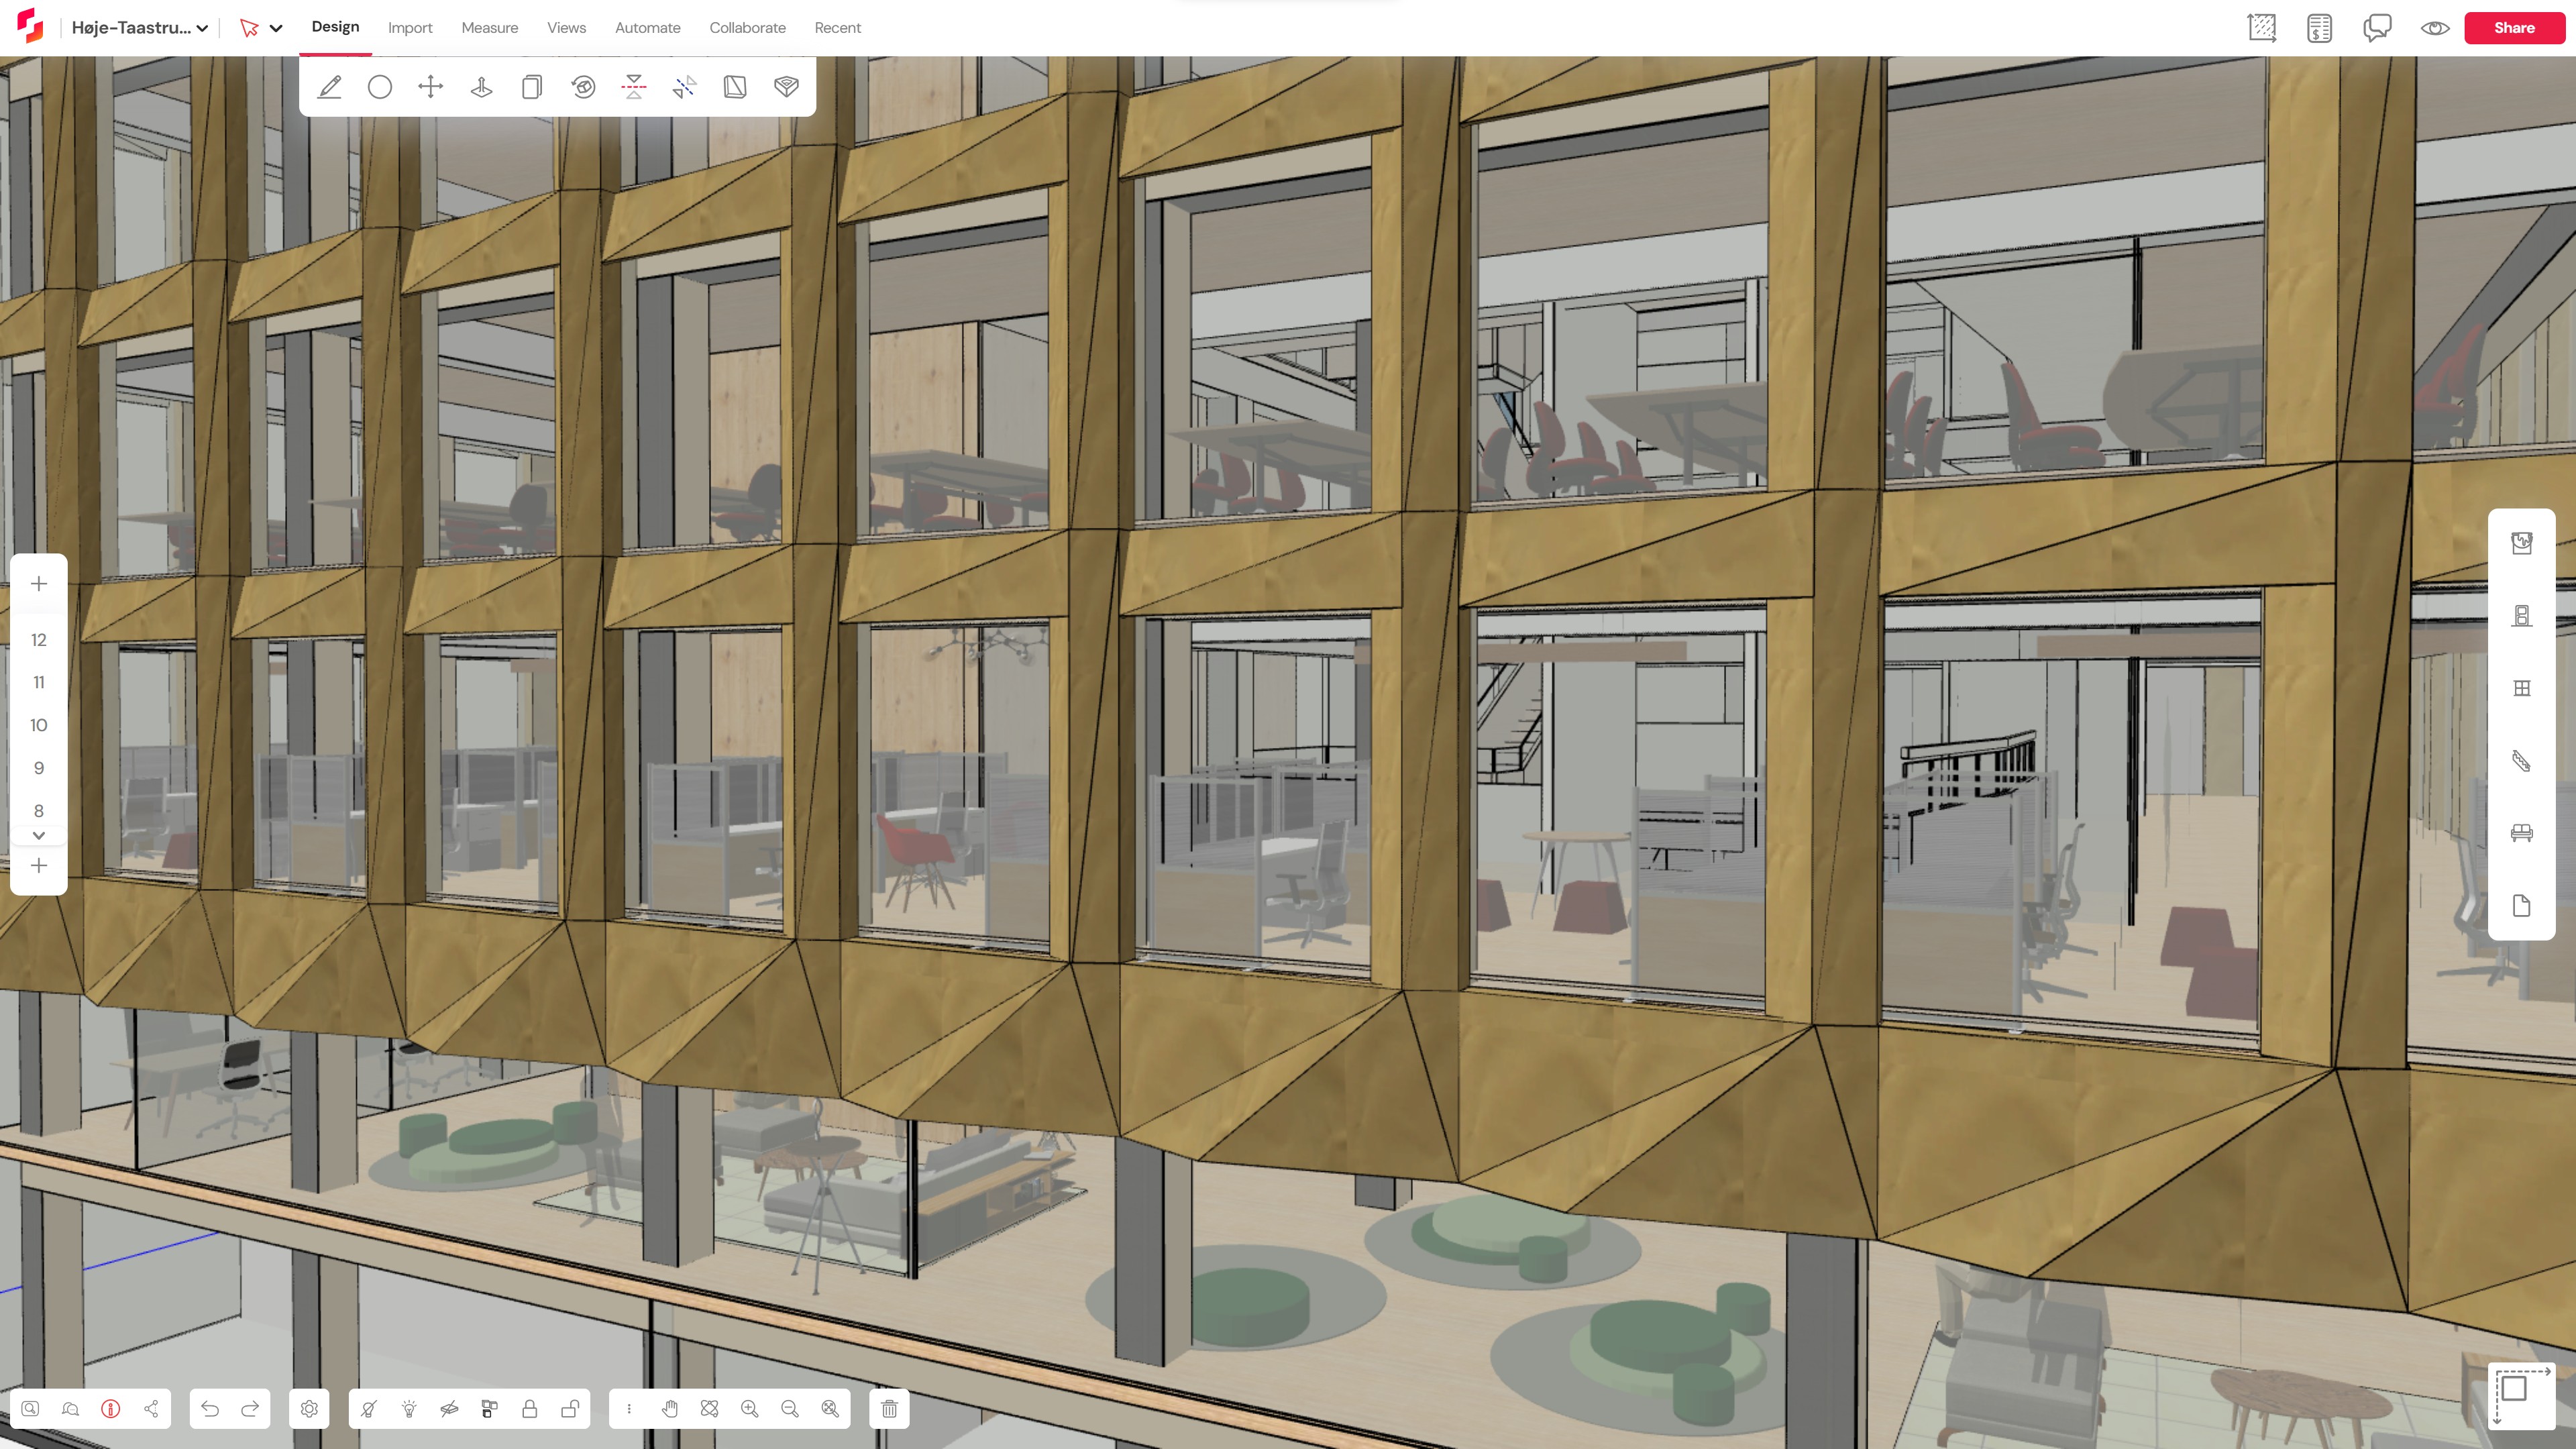Click the zoom-in magnifier control
The image size is (2576, 1449).
tap(750, 1408)
